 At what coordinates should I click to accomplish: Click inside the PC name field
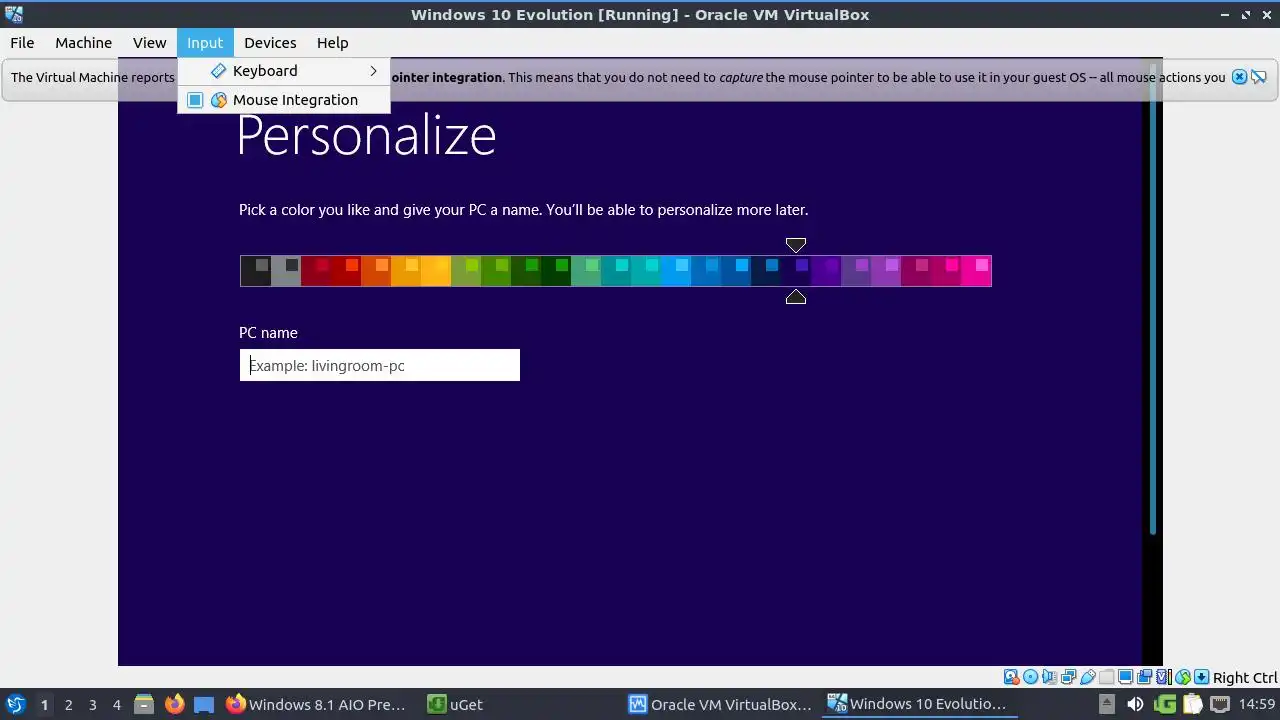click(x=380, y=365)
